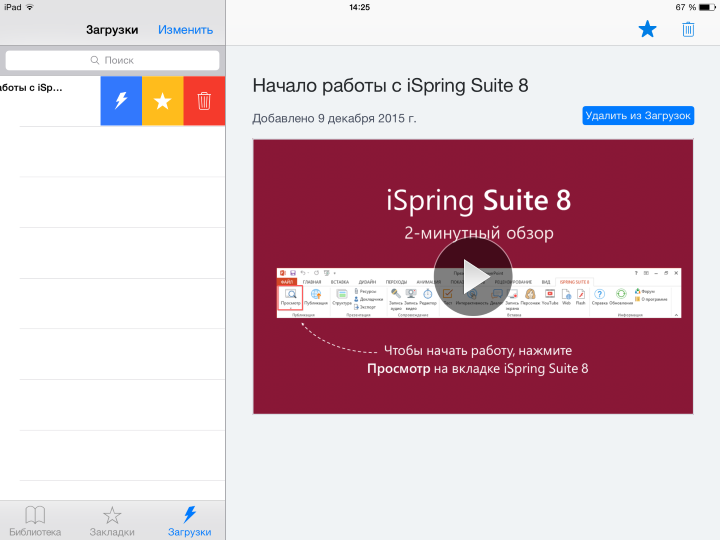Viewport: 720px width, 540px height.
Task: Tap "Изменить" to edit downloads
Action: (186, 30)
